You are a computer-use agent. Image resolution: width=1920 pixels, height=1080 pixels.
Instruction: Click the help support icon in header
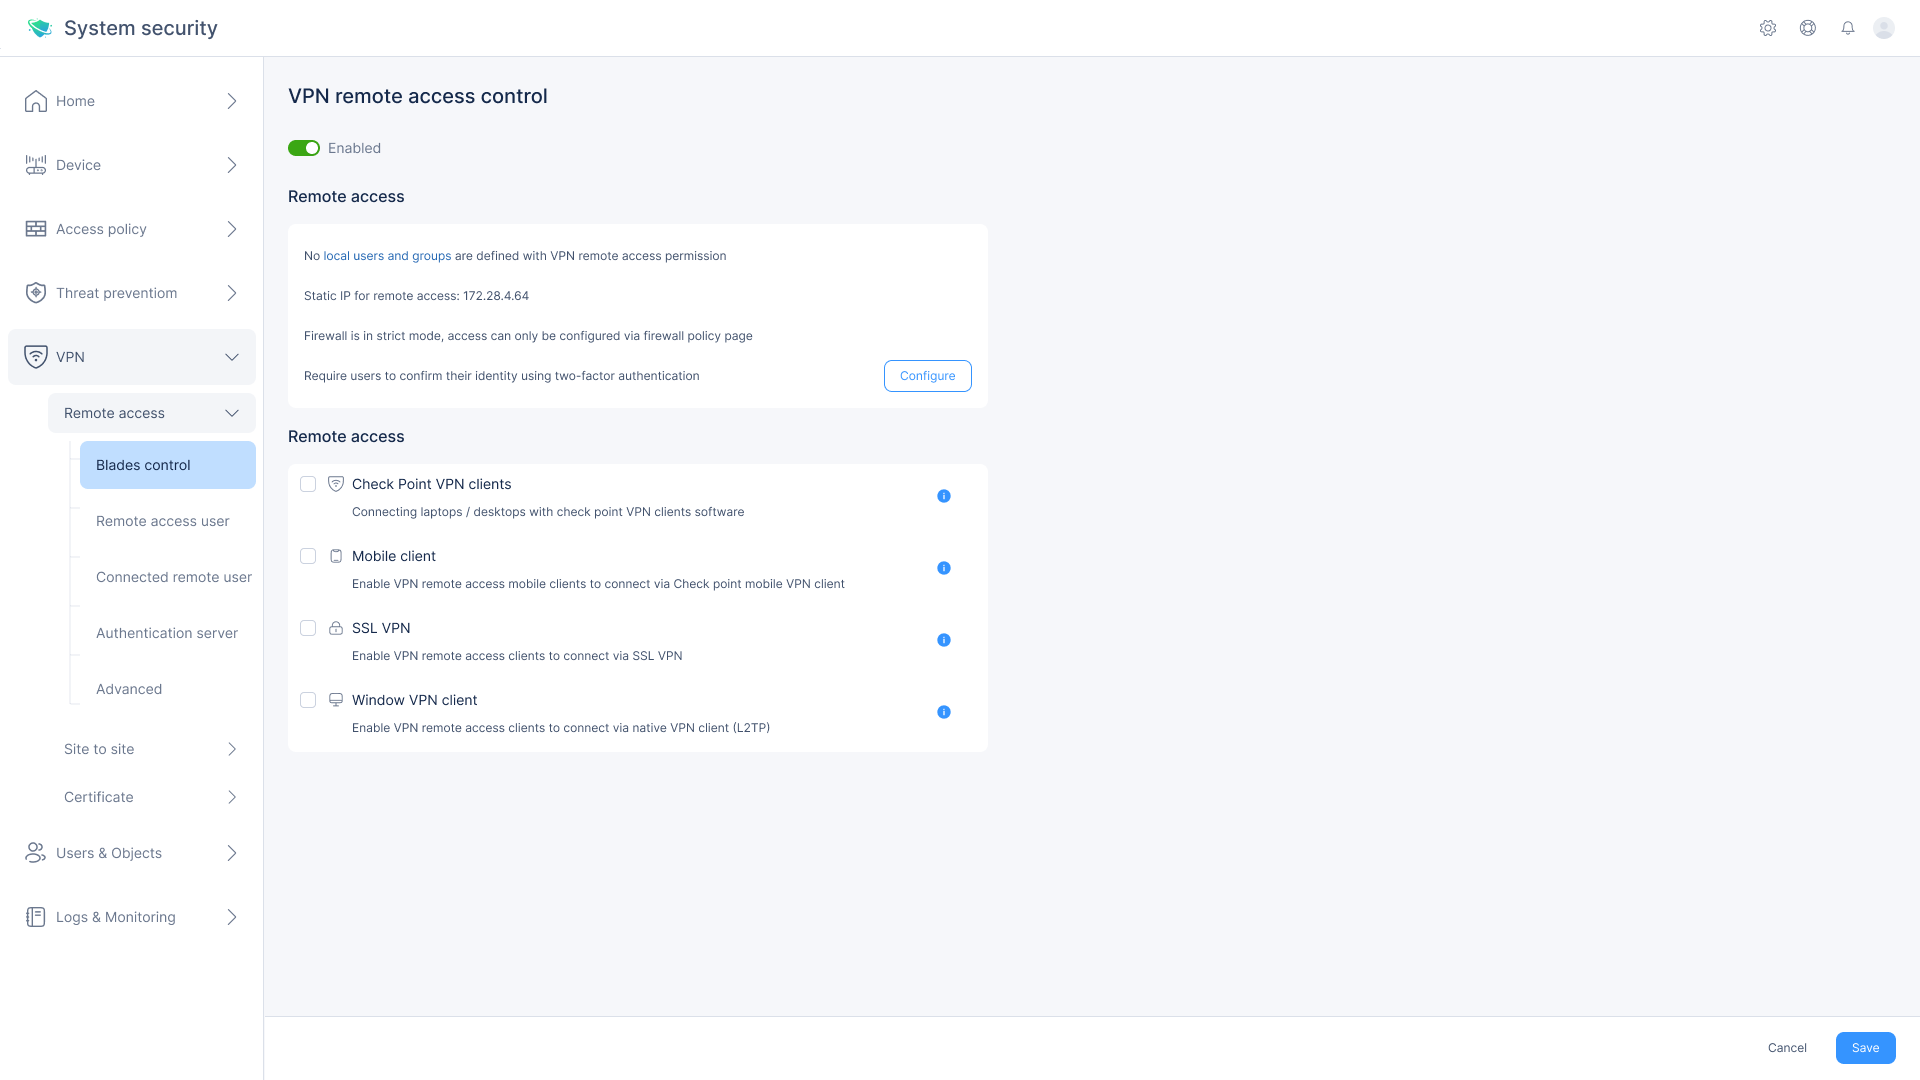[1808, 28]
